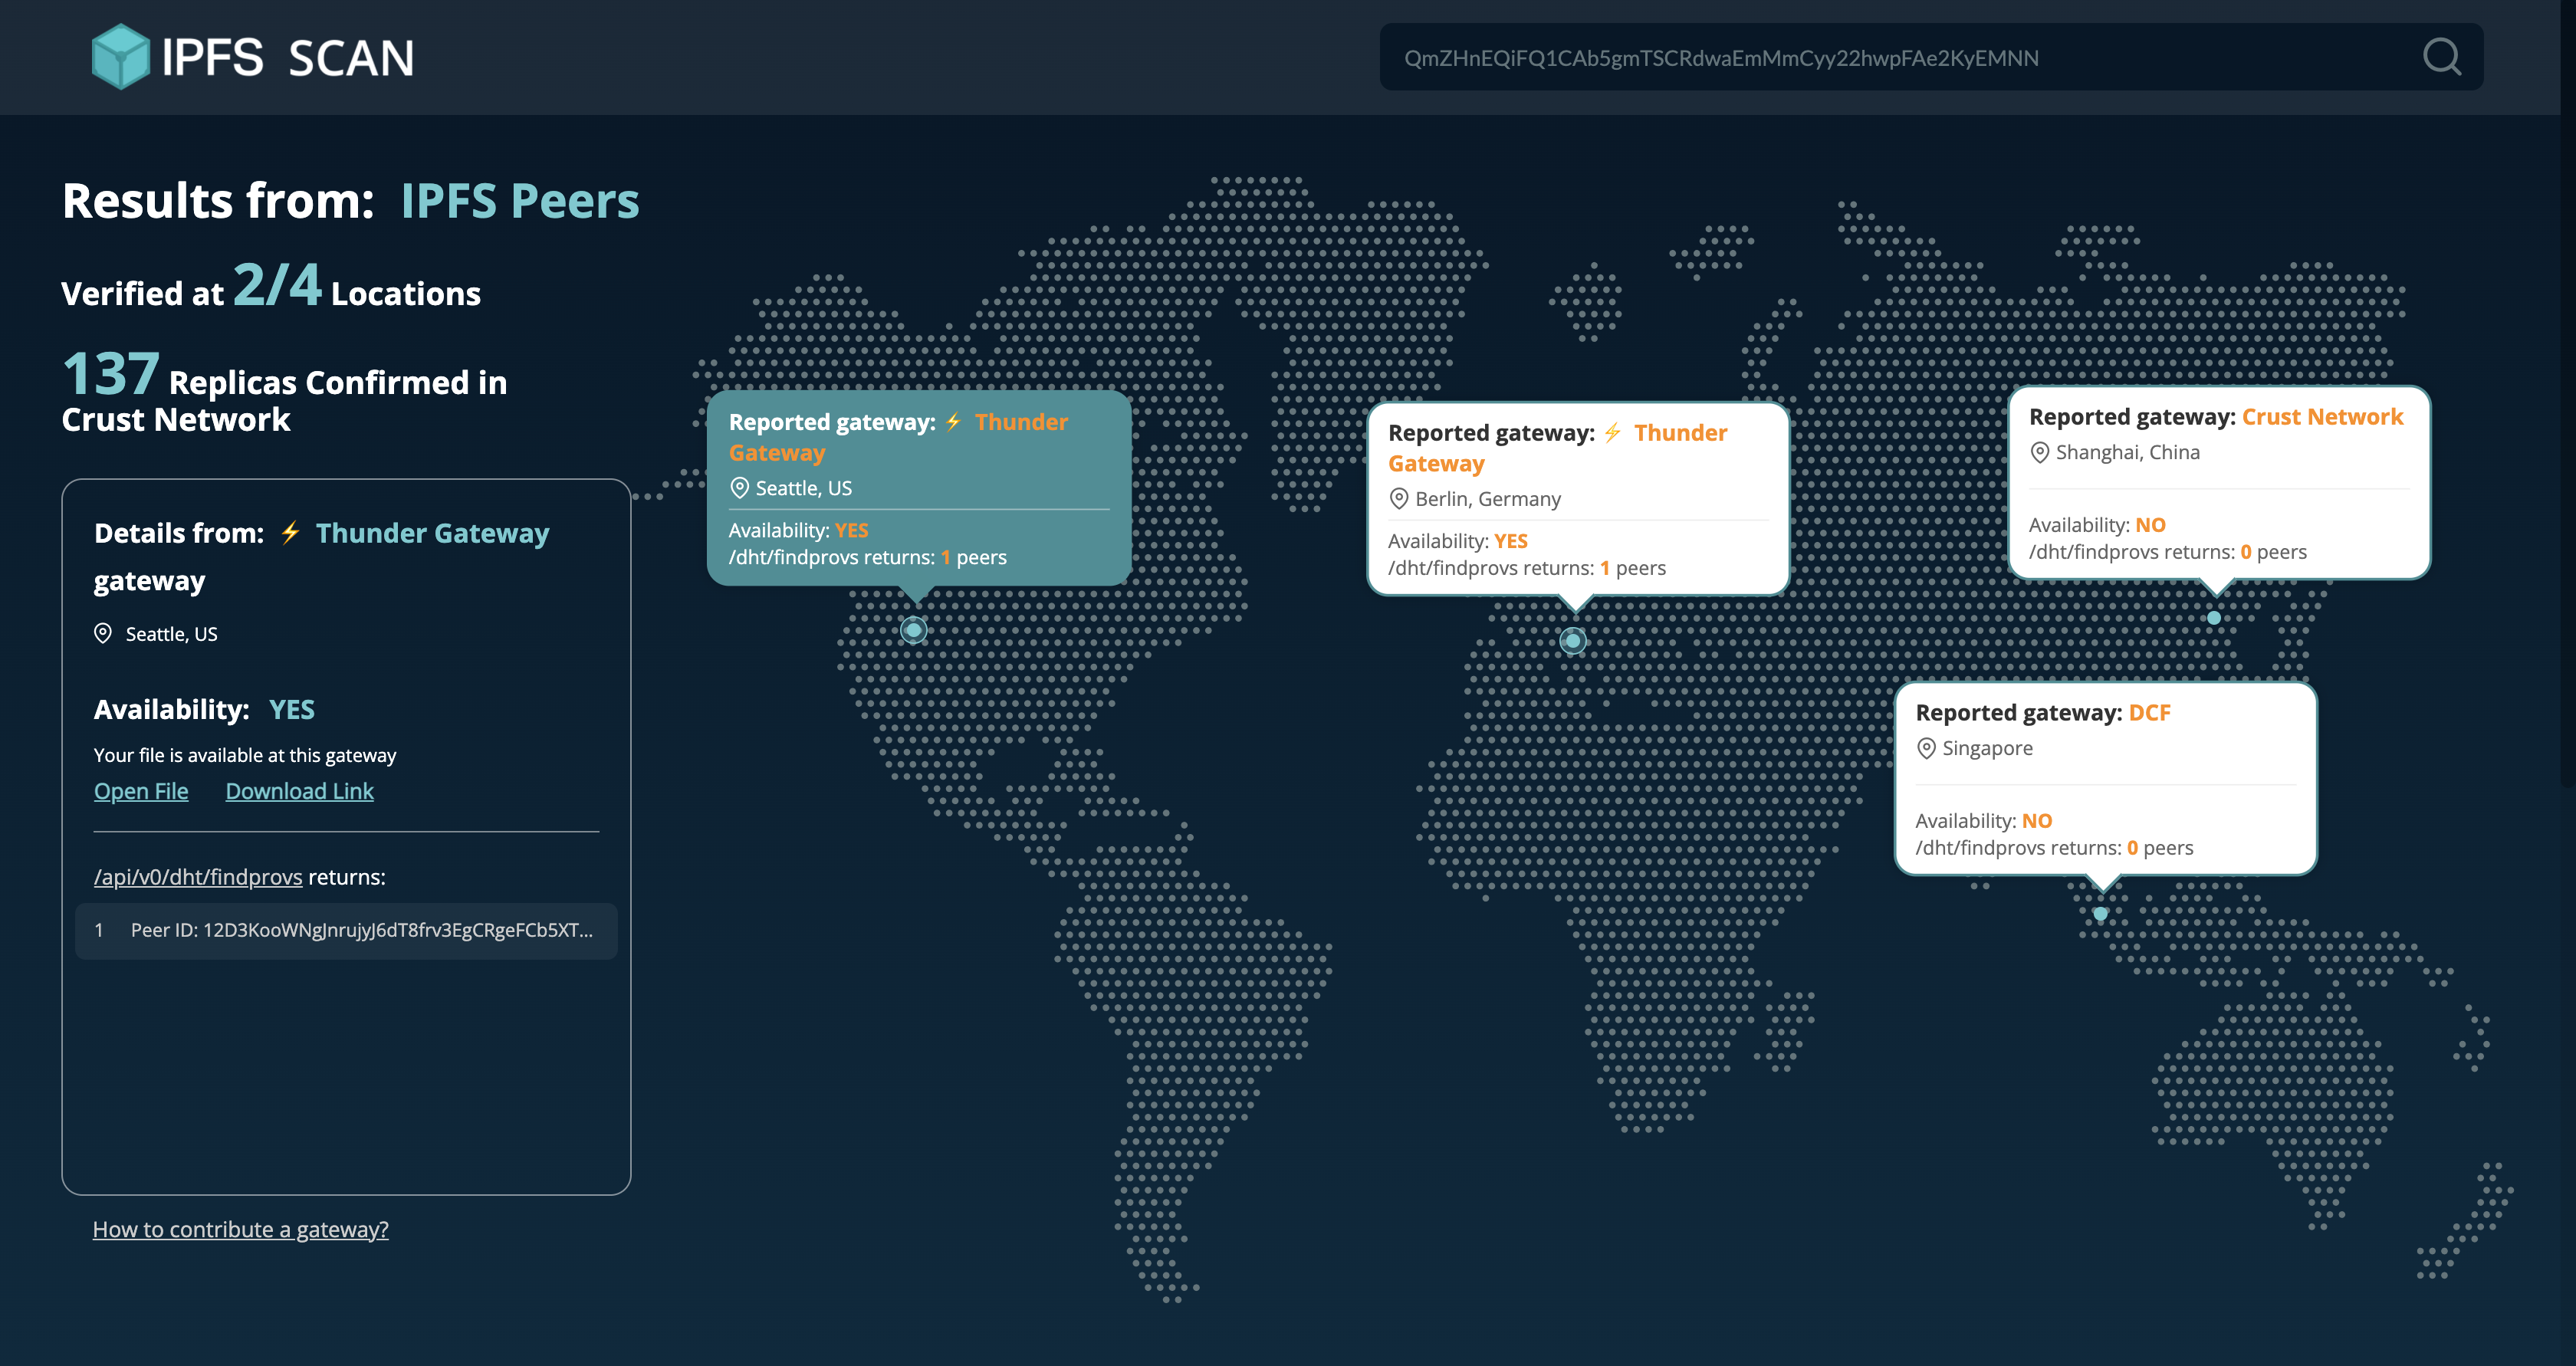The width and height of the screenshot is (2576, 1366).
Task: Click lightning bolt icon in Berlin card
Action: [1613, 433]
